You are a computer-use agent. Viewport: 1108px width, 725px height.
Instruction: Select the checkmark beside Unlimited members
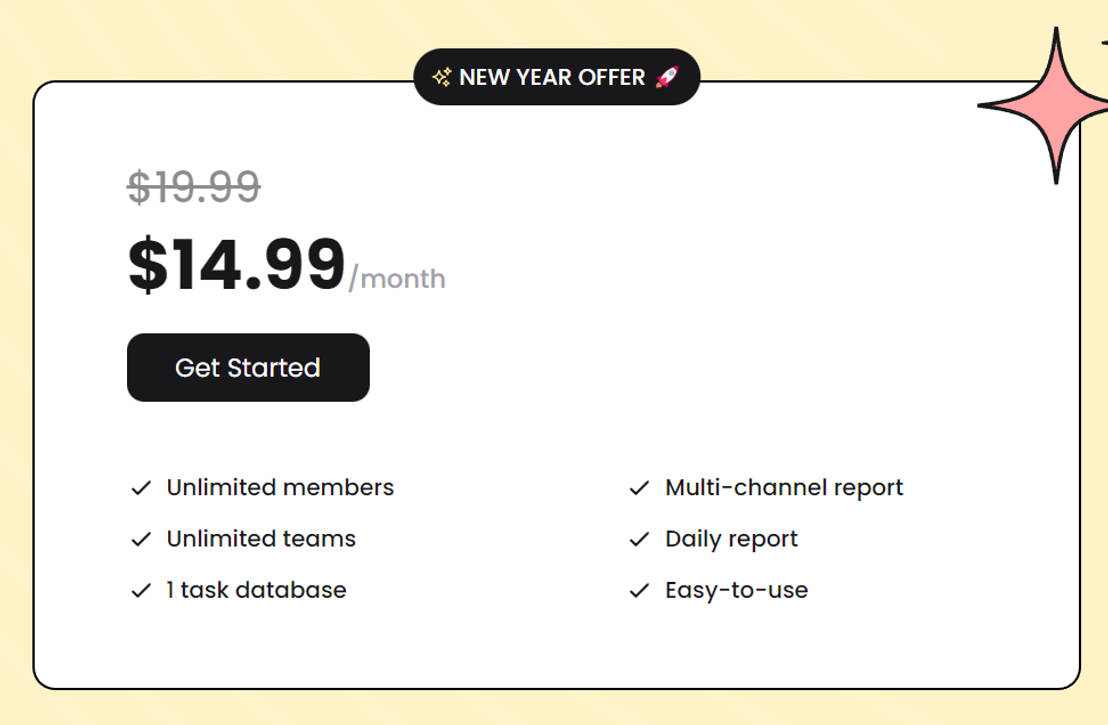(140, 488)
